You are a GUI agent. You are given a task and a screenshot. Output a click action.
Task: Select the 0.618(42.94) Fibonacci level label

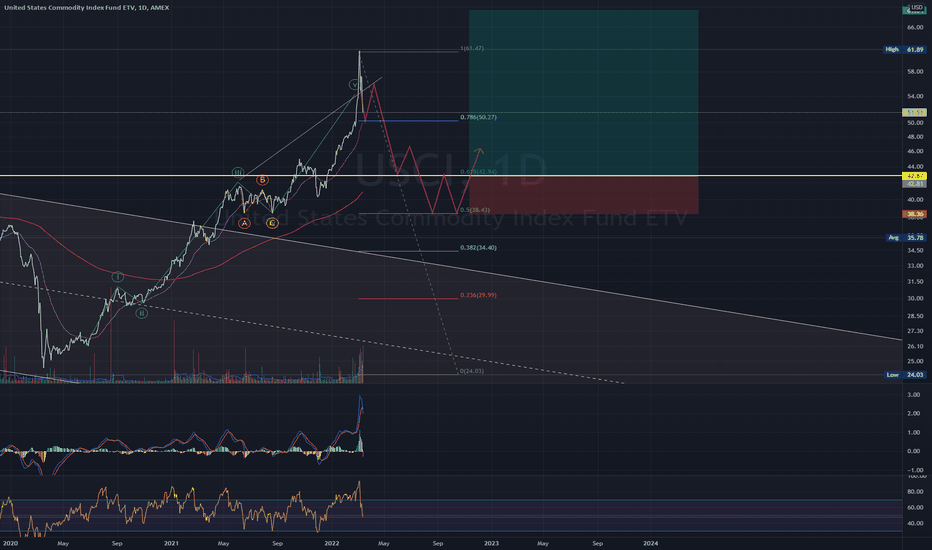coord(478,171)
